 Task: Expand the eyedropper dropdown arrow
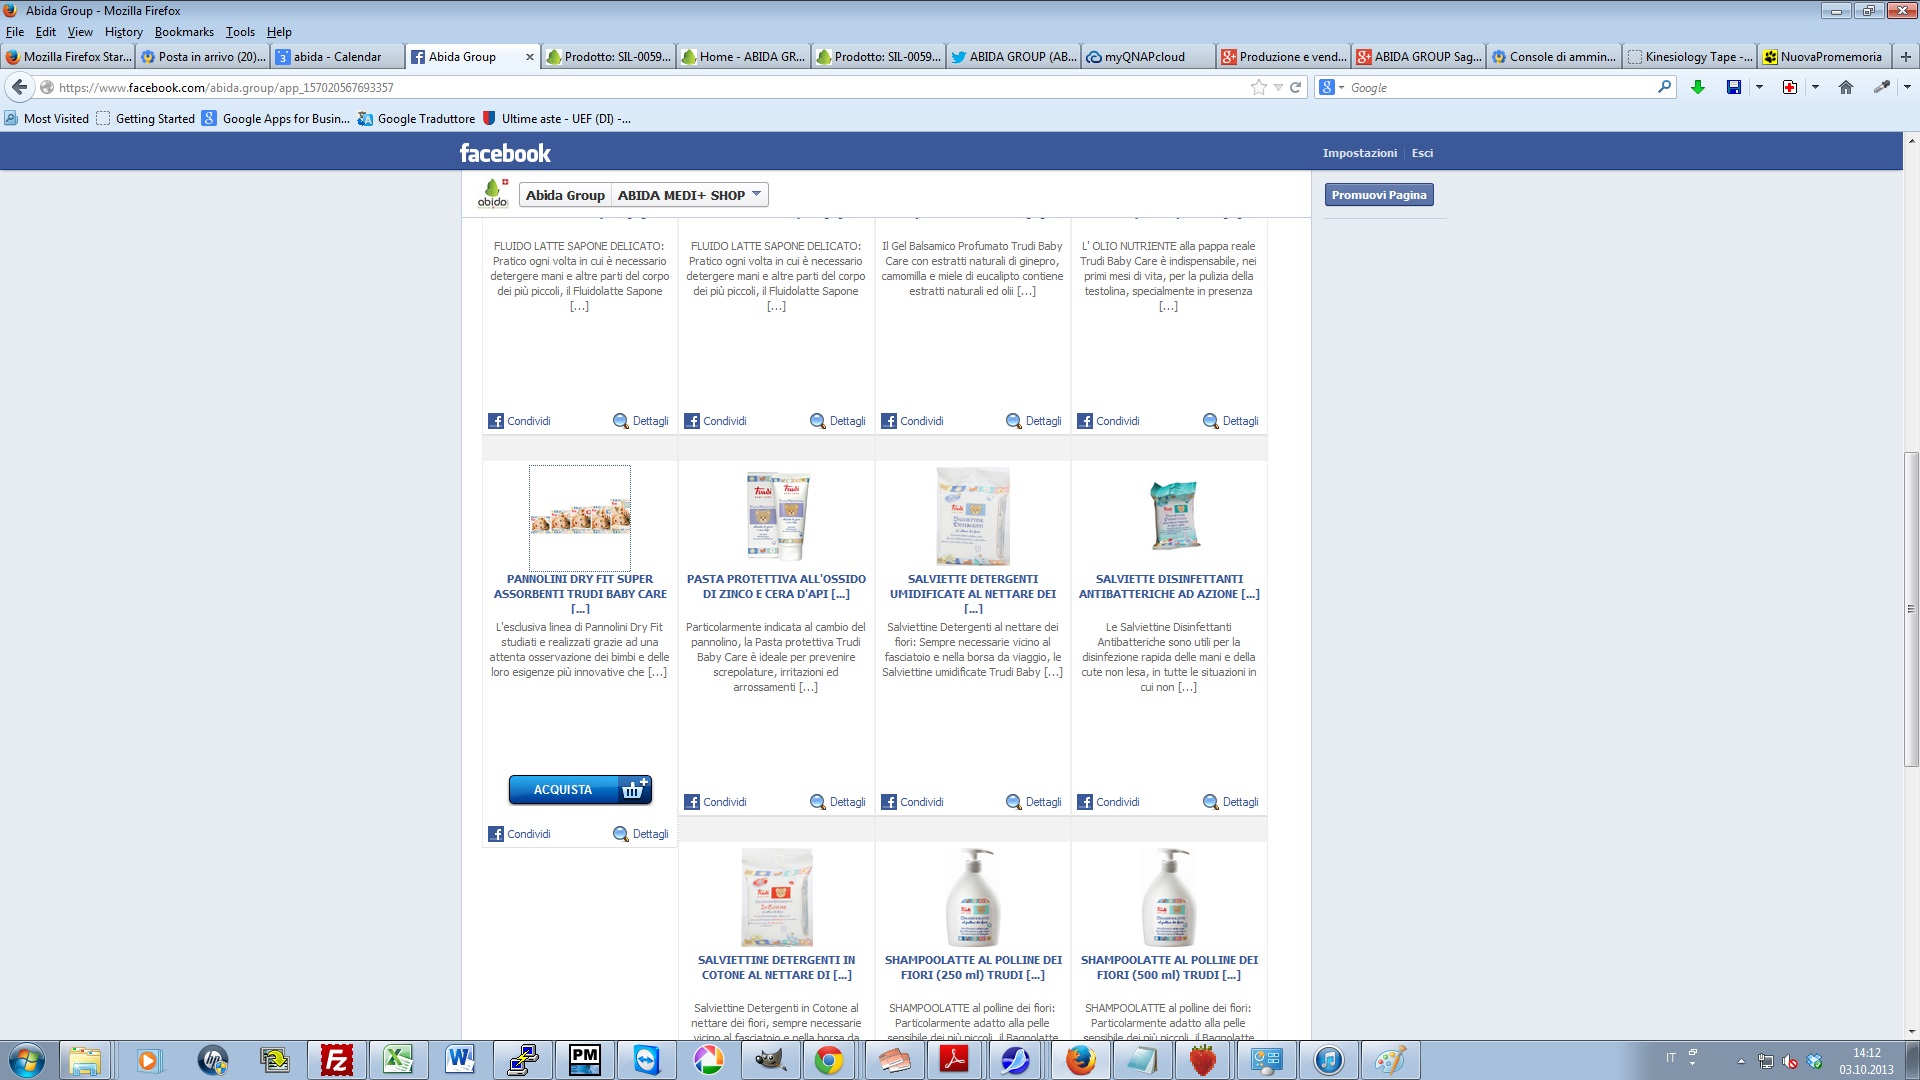click(1907, 87)
